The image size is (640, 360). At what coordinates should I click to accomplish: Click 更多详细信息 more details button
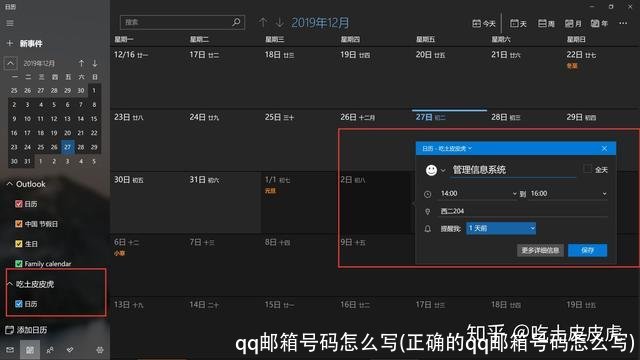pos(540,250)
